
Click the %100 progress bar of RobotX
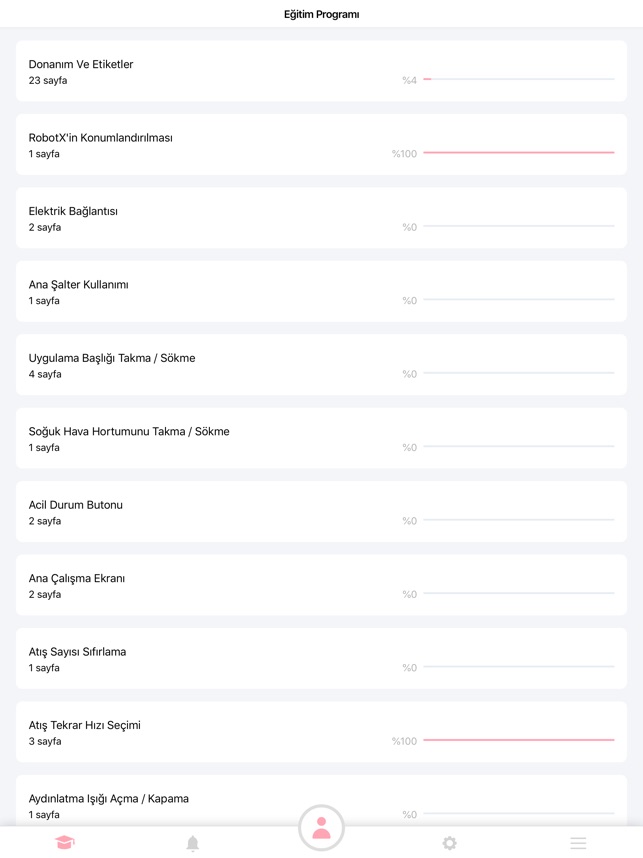519,153
